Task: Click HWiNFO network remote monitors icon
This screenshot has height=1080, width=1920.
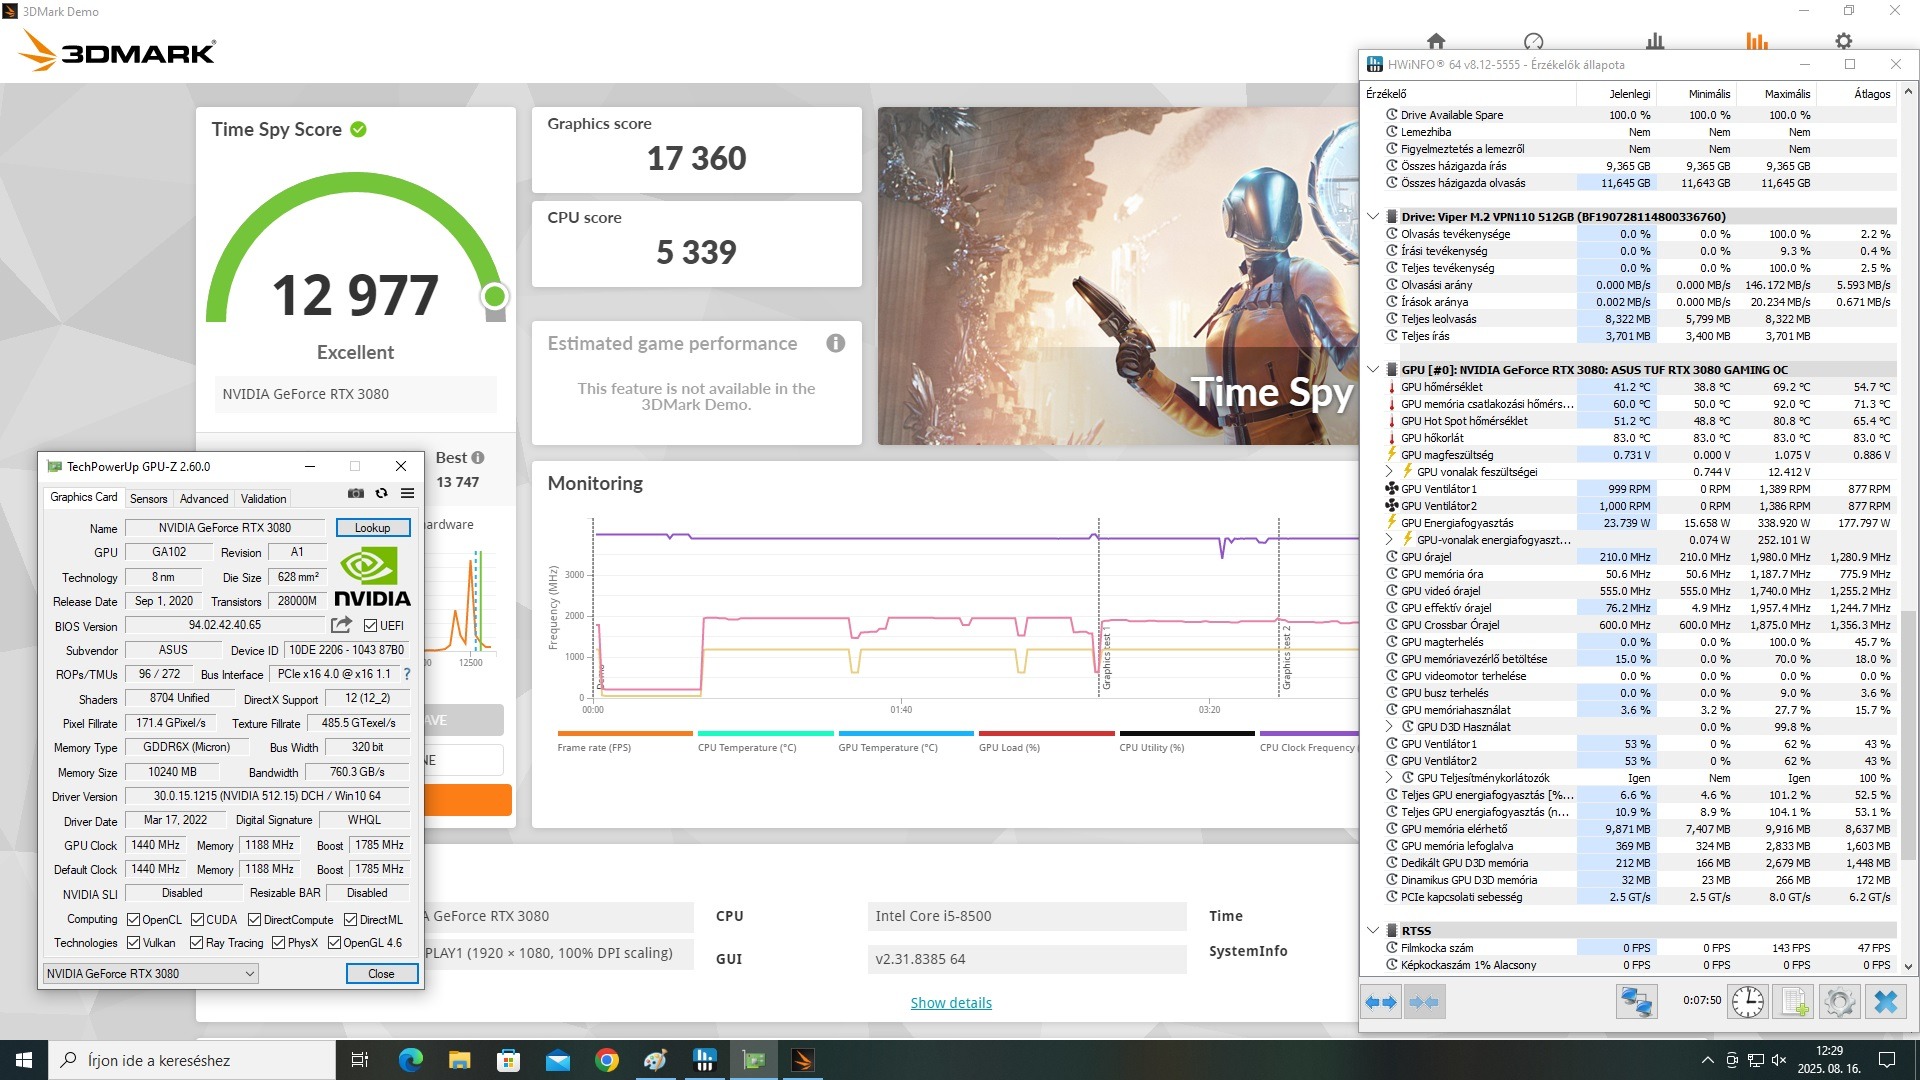Action: [x=1637, y=1001]
